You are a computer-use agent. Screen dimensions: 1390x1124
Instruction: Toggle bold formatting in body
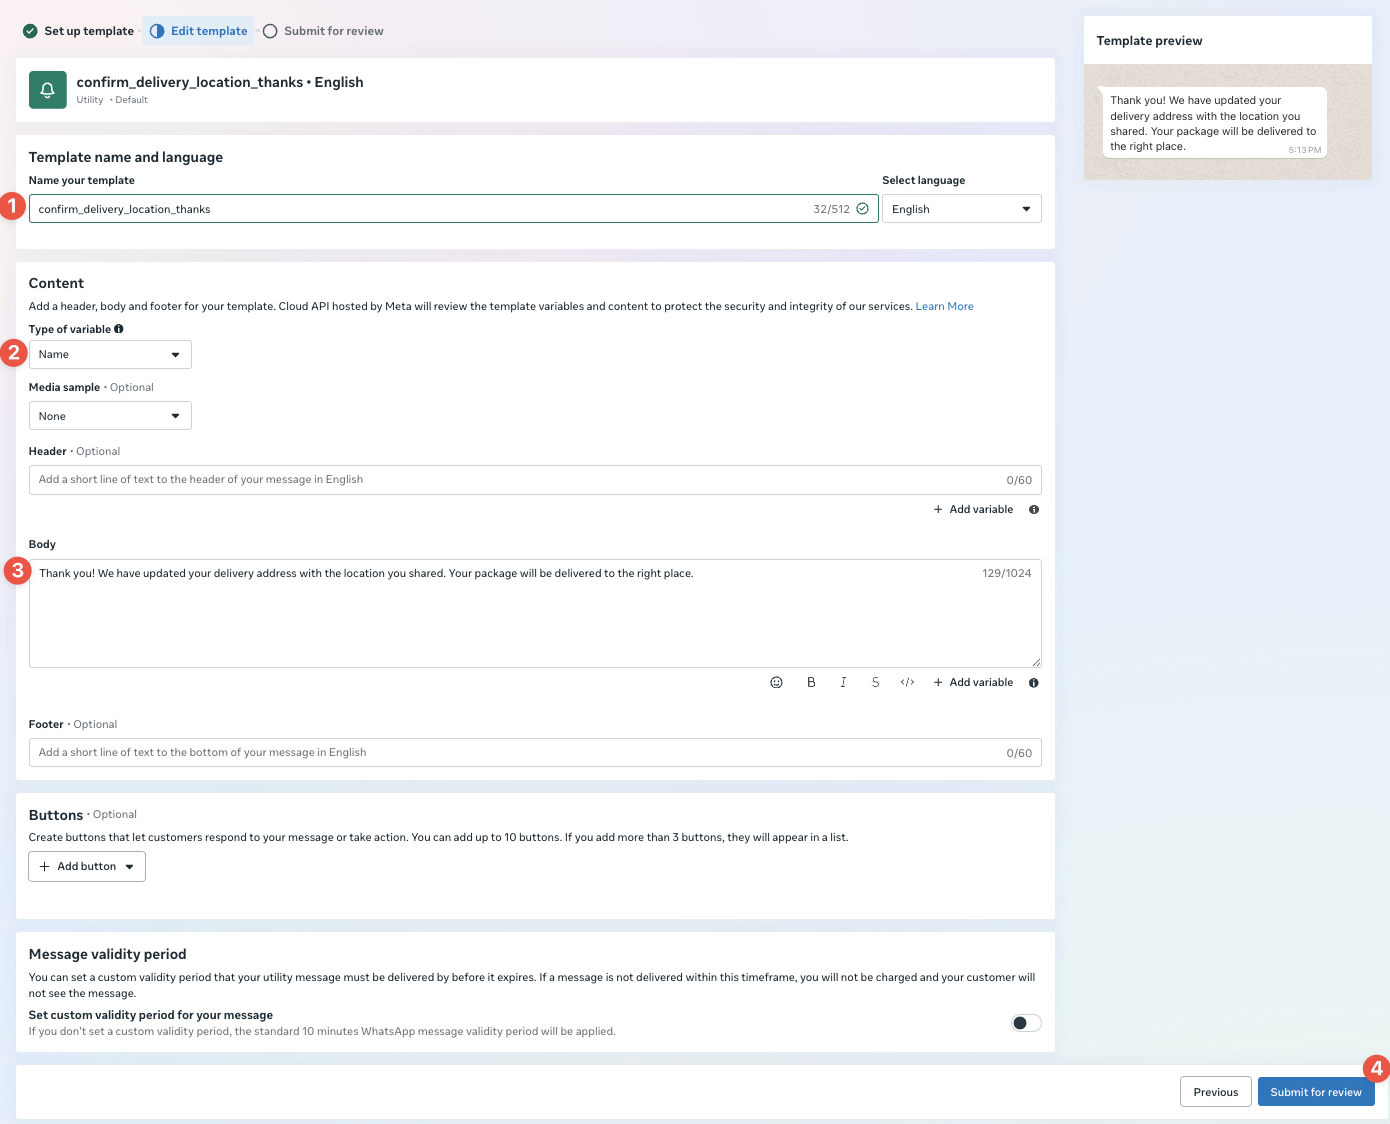click(x=811, y=682)
